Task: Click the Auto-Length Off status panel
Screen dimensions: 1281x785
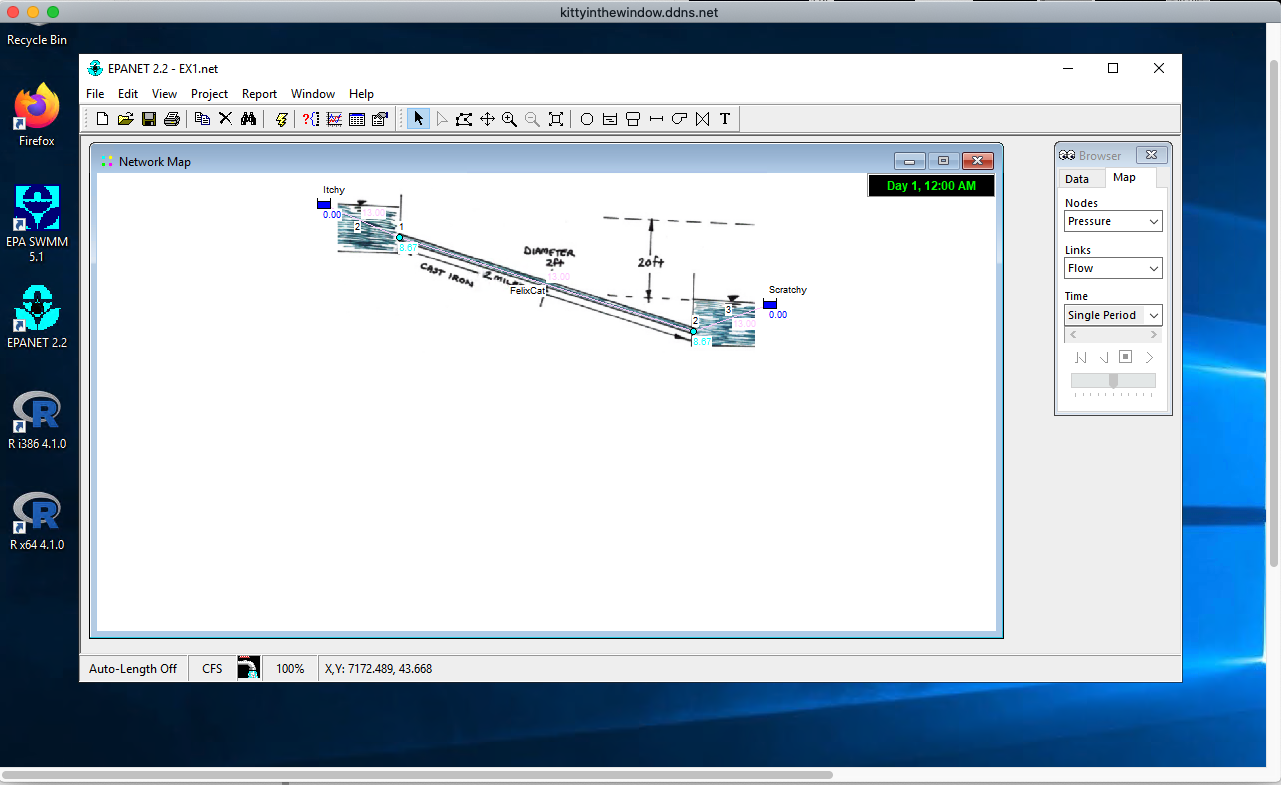Action: tap(133, 669)
